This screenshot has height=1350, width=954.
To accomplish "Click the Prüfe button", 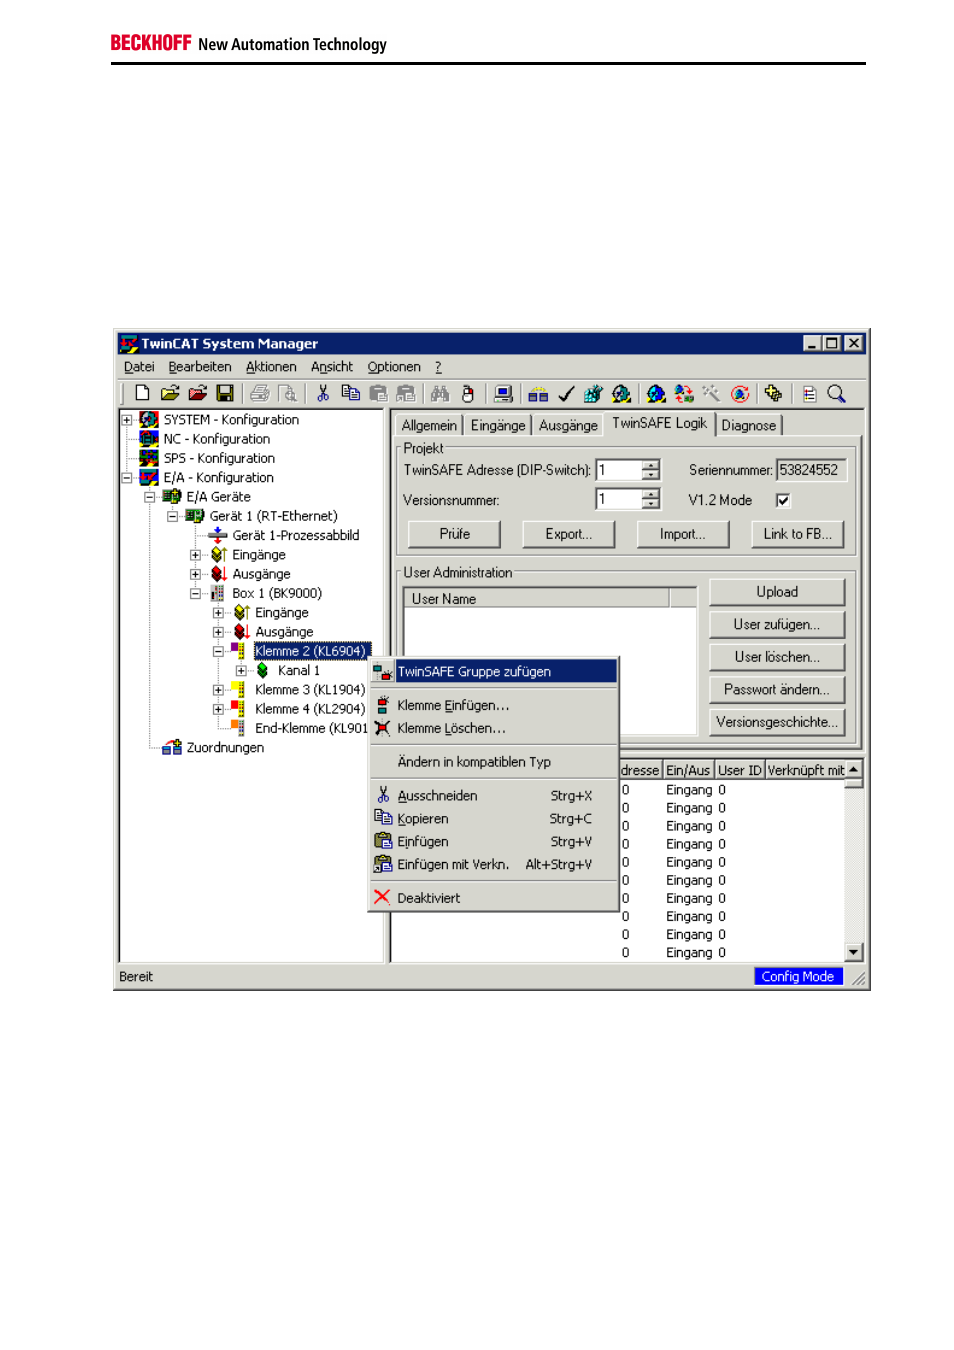I will click(455, 534).
